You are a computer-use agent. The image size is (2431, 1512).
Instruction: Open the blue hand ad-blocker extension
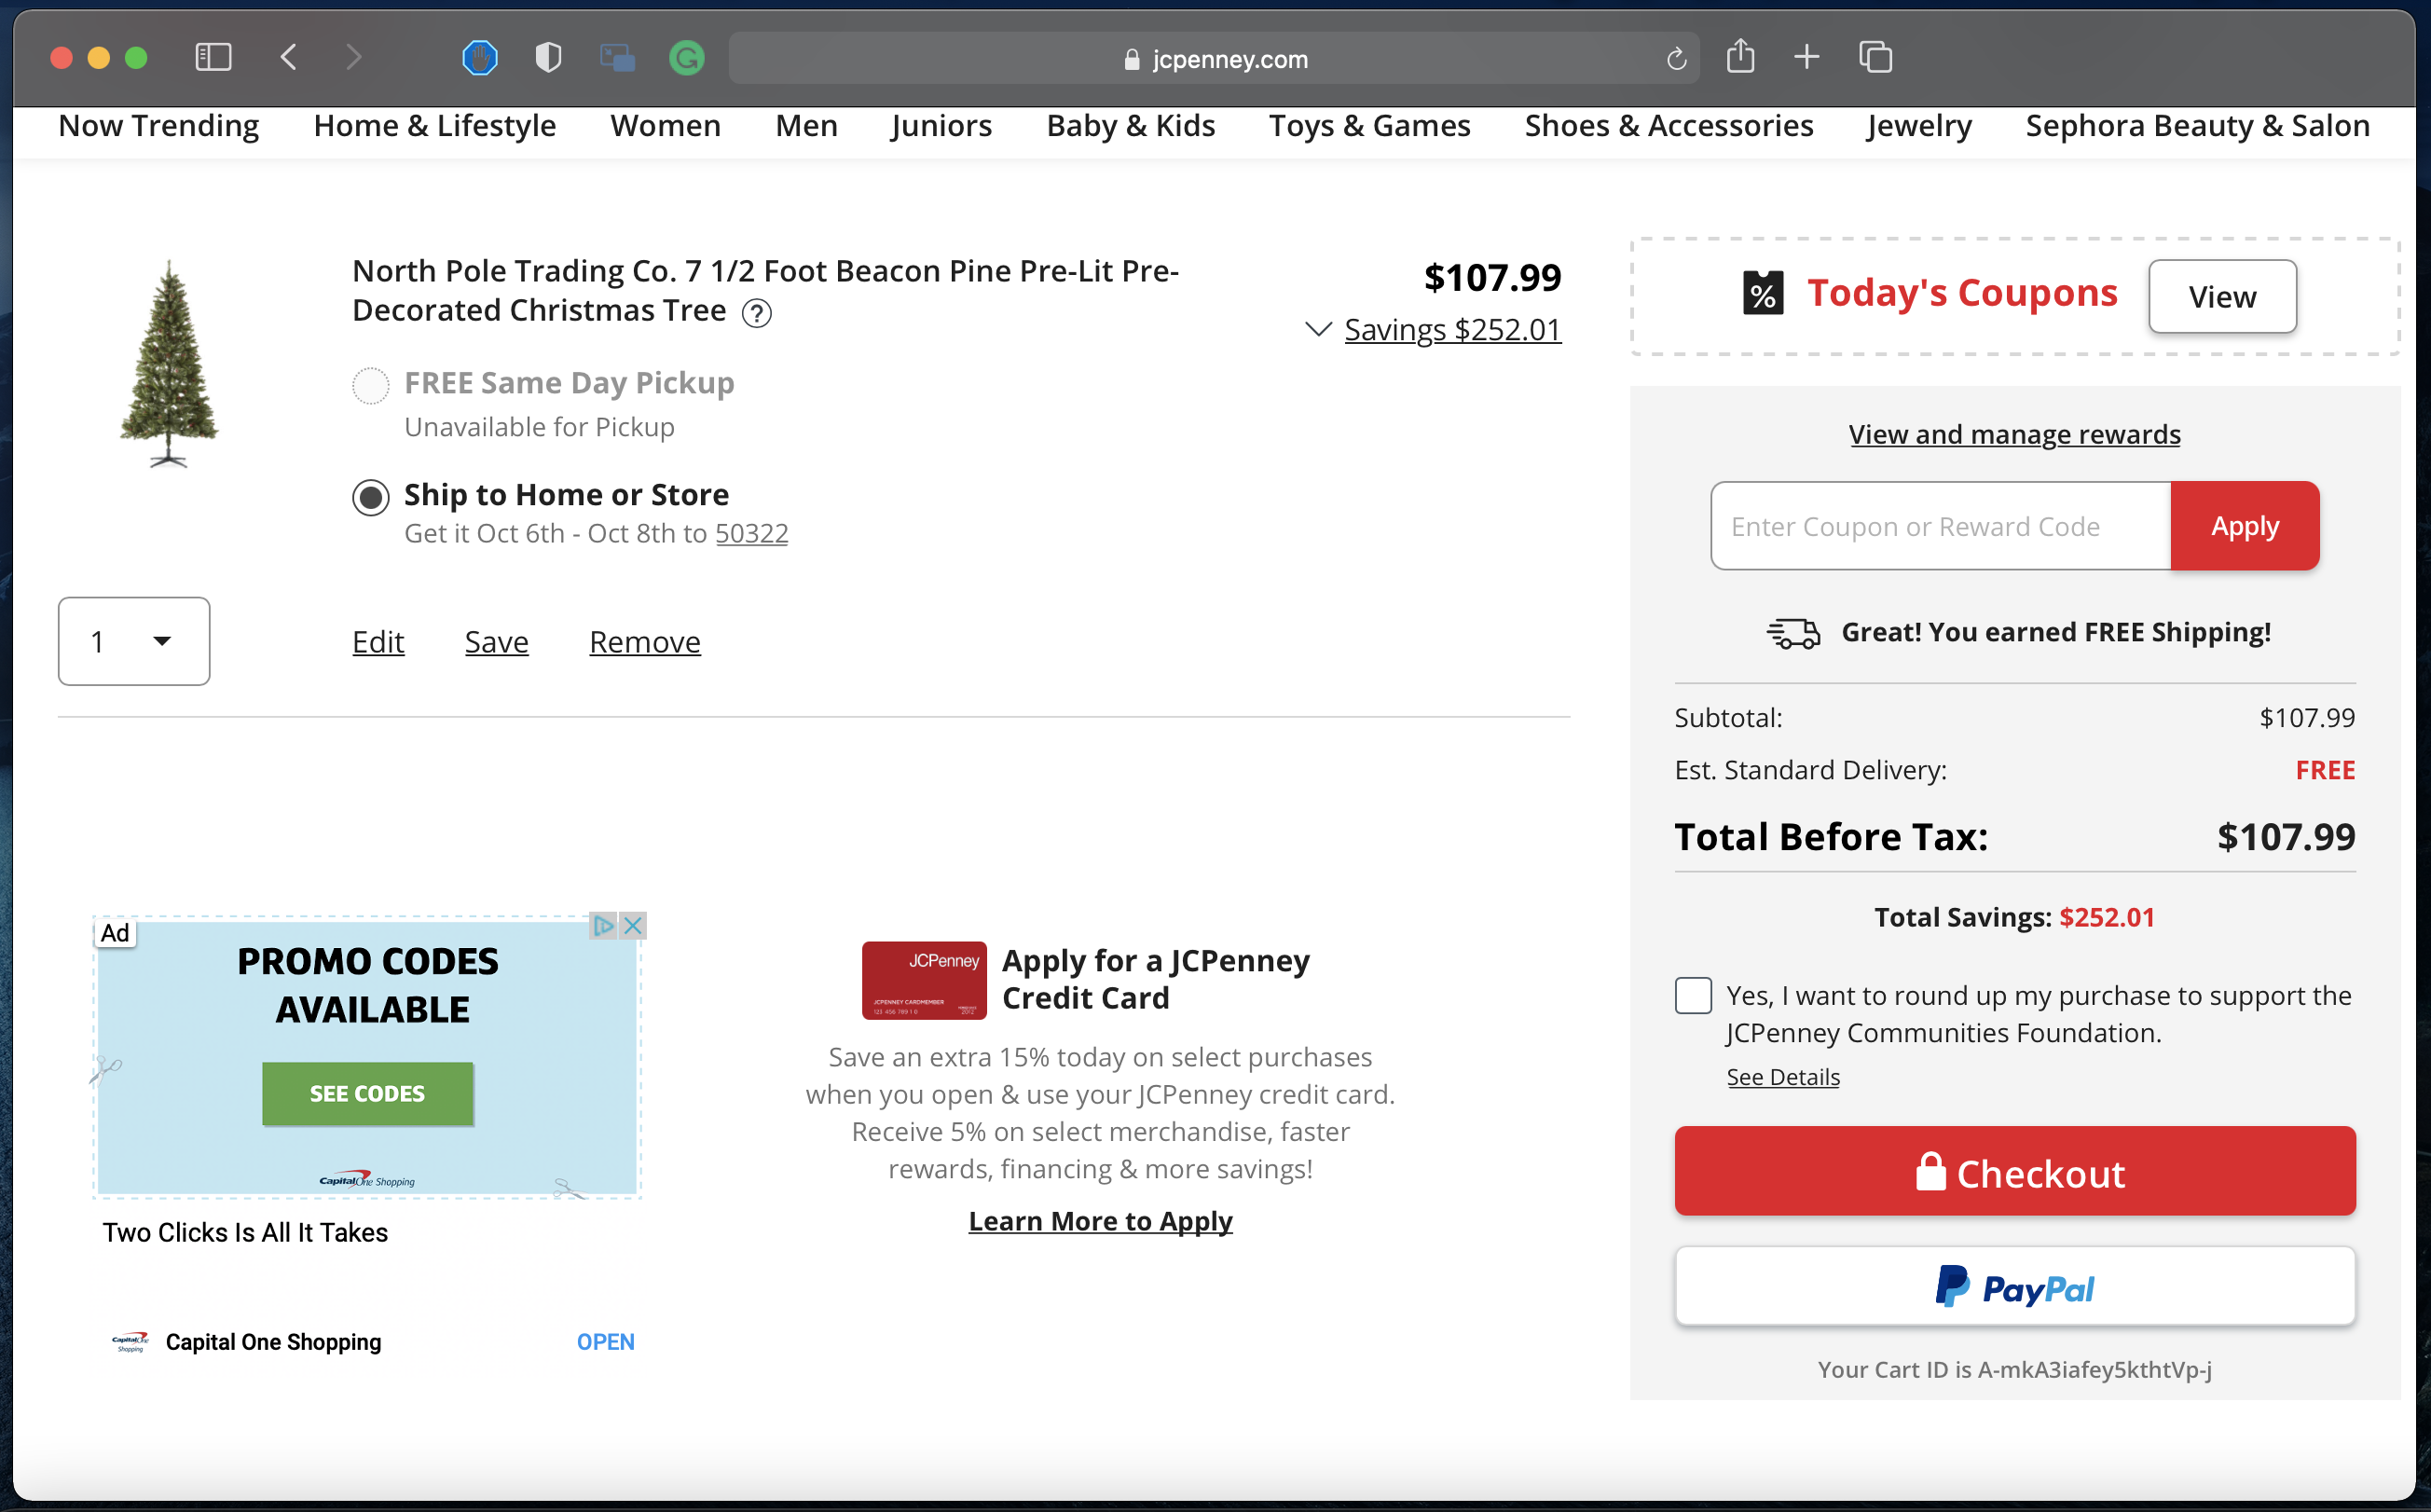(x=480, y=58)
